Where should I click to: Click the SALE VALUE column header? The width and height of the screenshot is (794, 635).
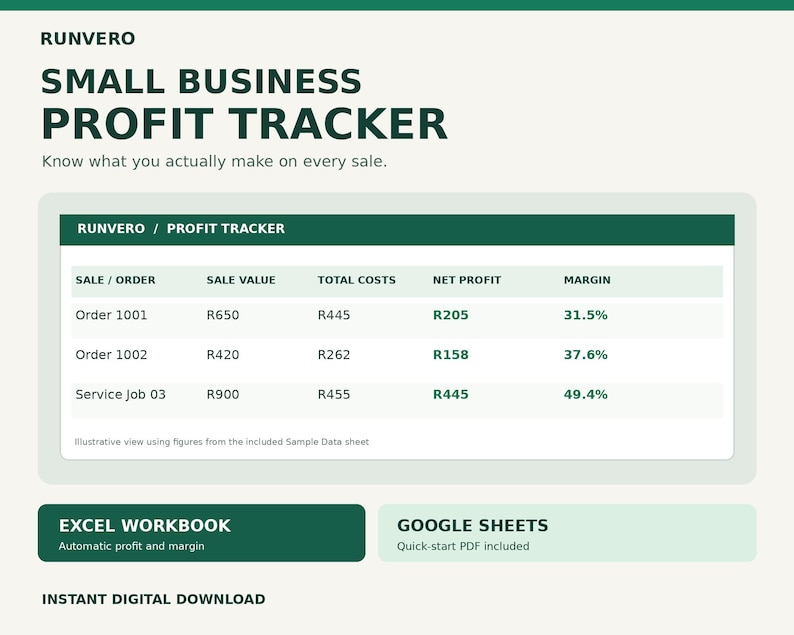(241, 280)
